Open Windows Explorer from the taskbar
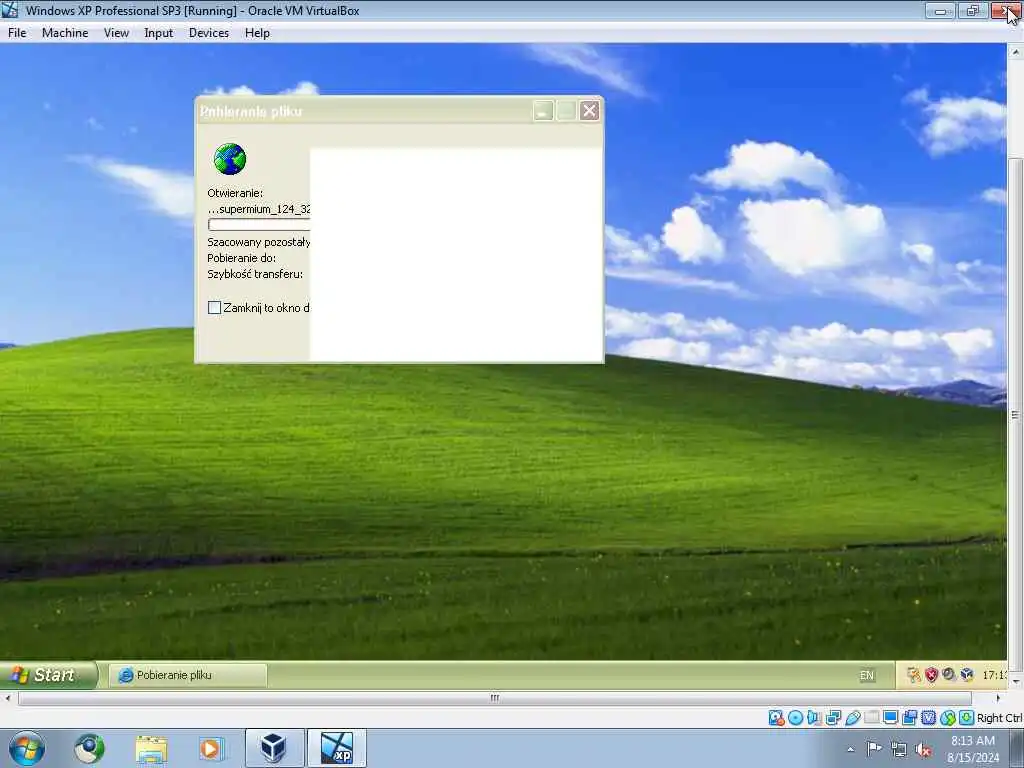The height and width of the screenshot is (768, 1024). click(152, 748)
